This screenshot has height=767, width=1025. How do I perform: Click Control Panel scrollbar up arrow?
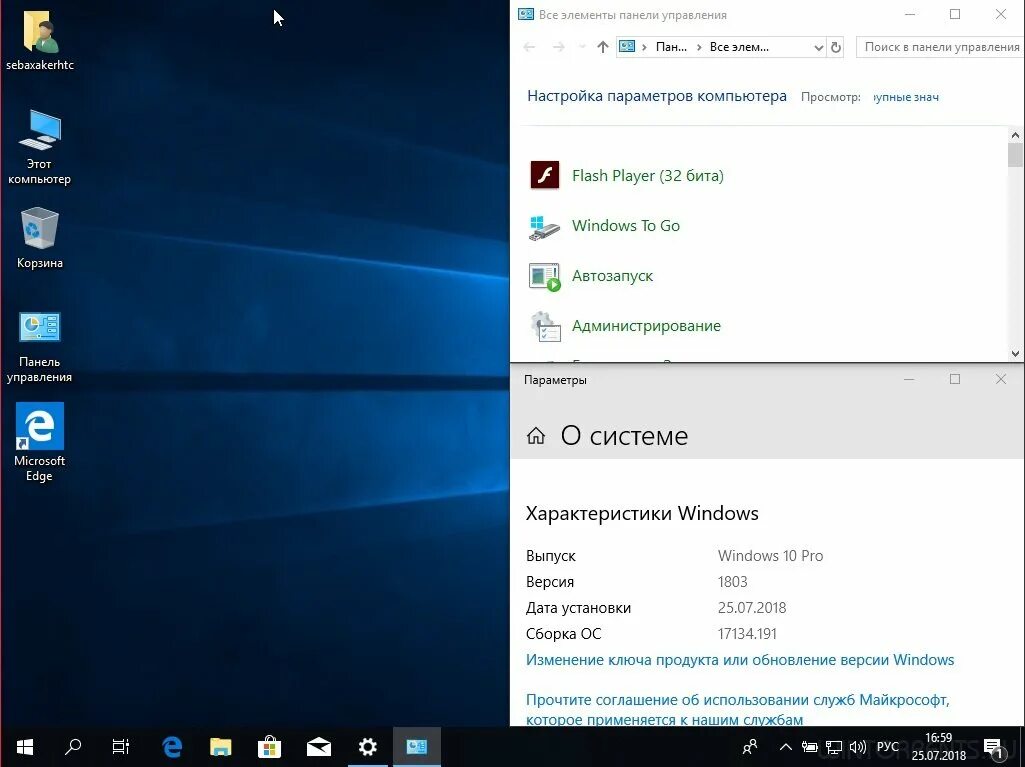coord(1015,135)
